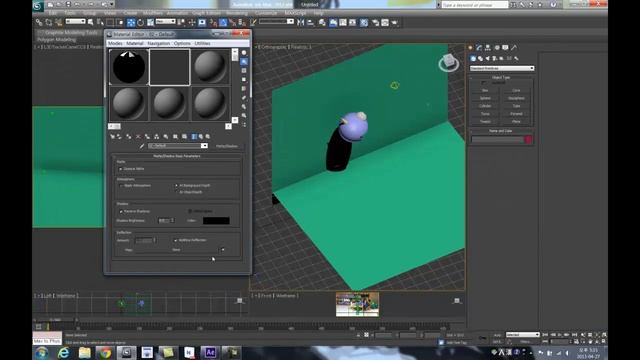The height and width of the screenshot is (360, 640).
Task: Open Material Editor Modes menu
Action: pyautogui.click(x=115, y=43)
